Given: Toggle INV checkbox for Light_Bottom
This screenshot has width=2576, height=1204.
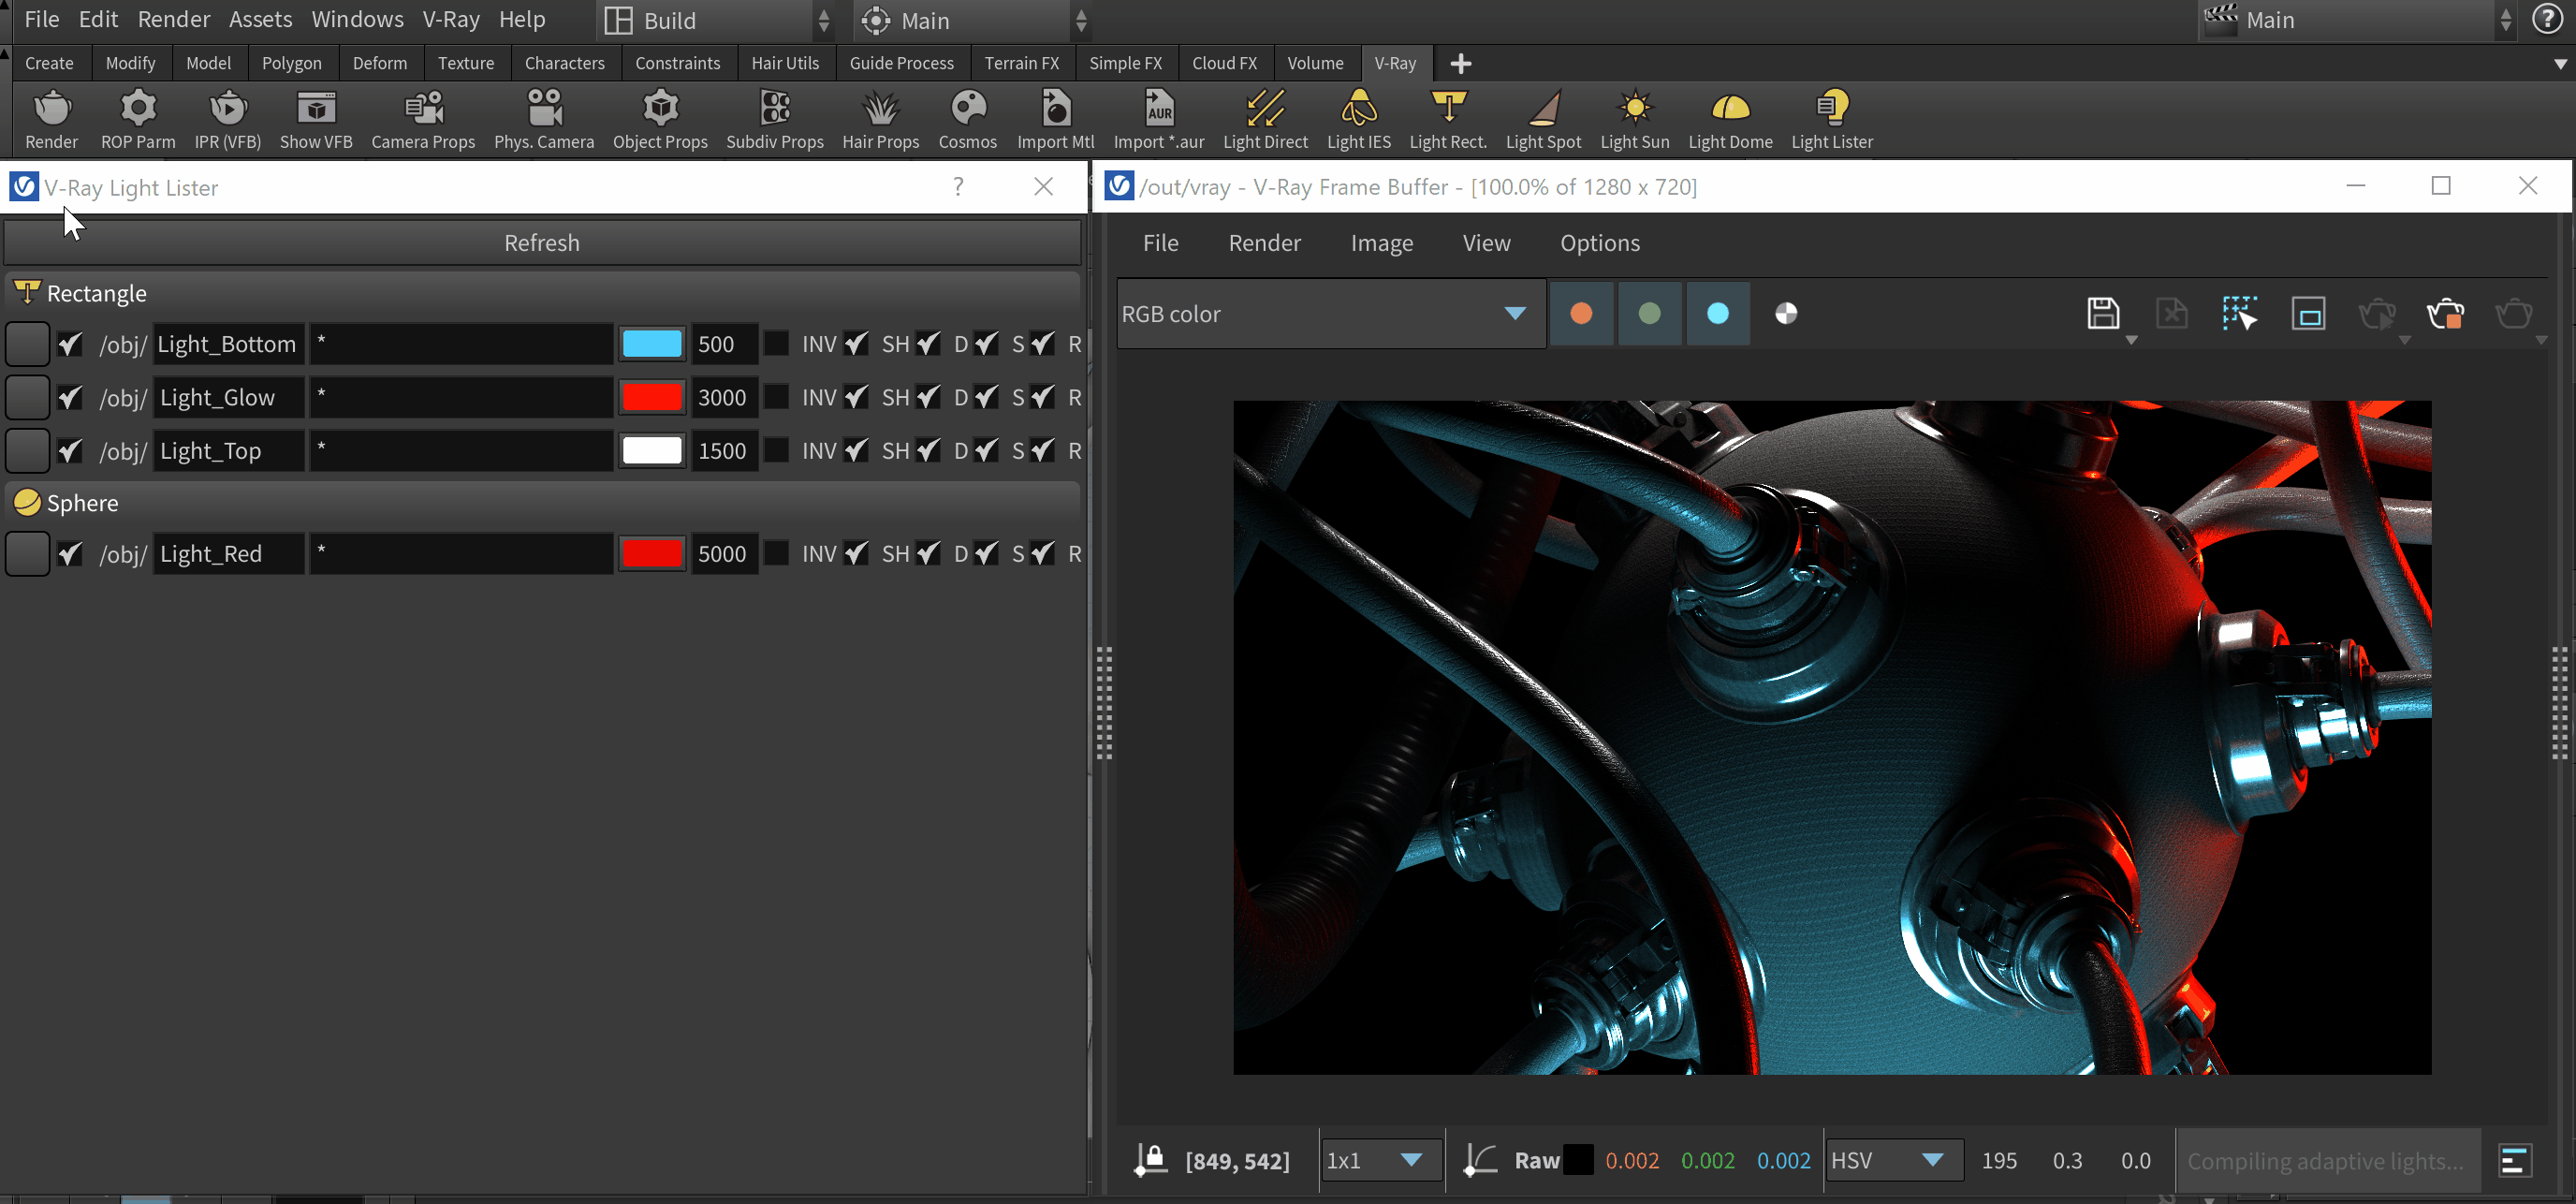Looking at the screenshot, I should (776, 344).
